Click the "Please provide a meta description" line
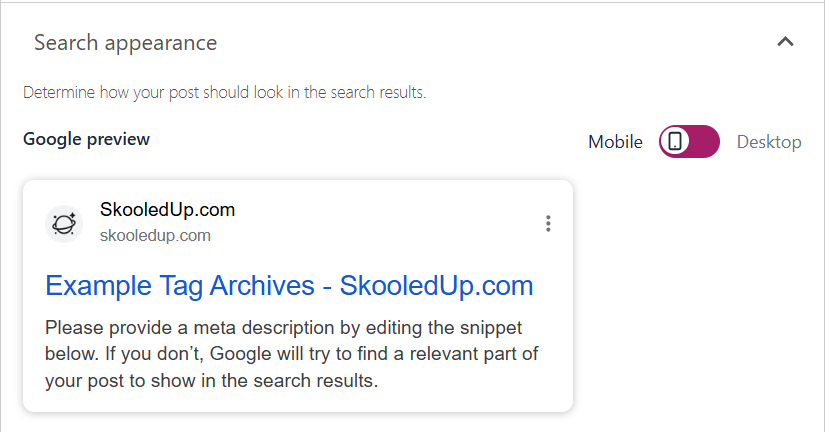Viewport: 826px width, 432px height. 284,328
